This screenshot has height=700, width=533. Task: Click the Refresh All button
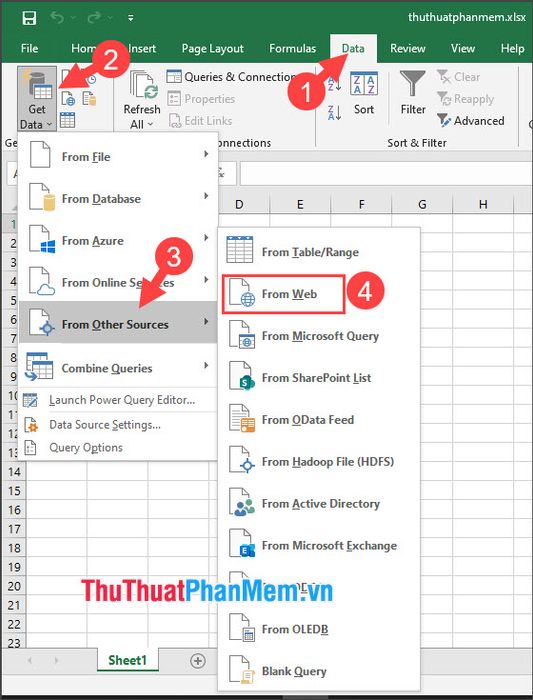click(x=142, y=99)
